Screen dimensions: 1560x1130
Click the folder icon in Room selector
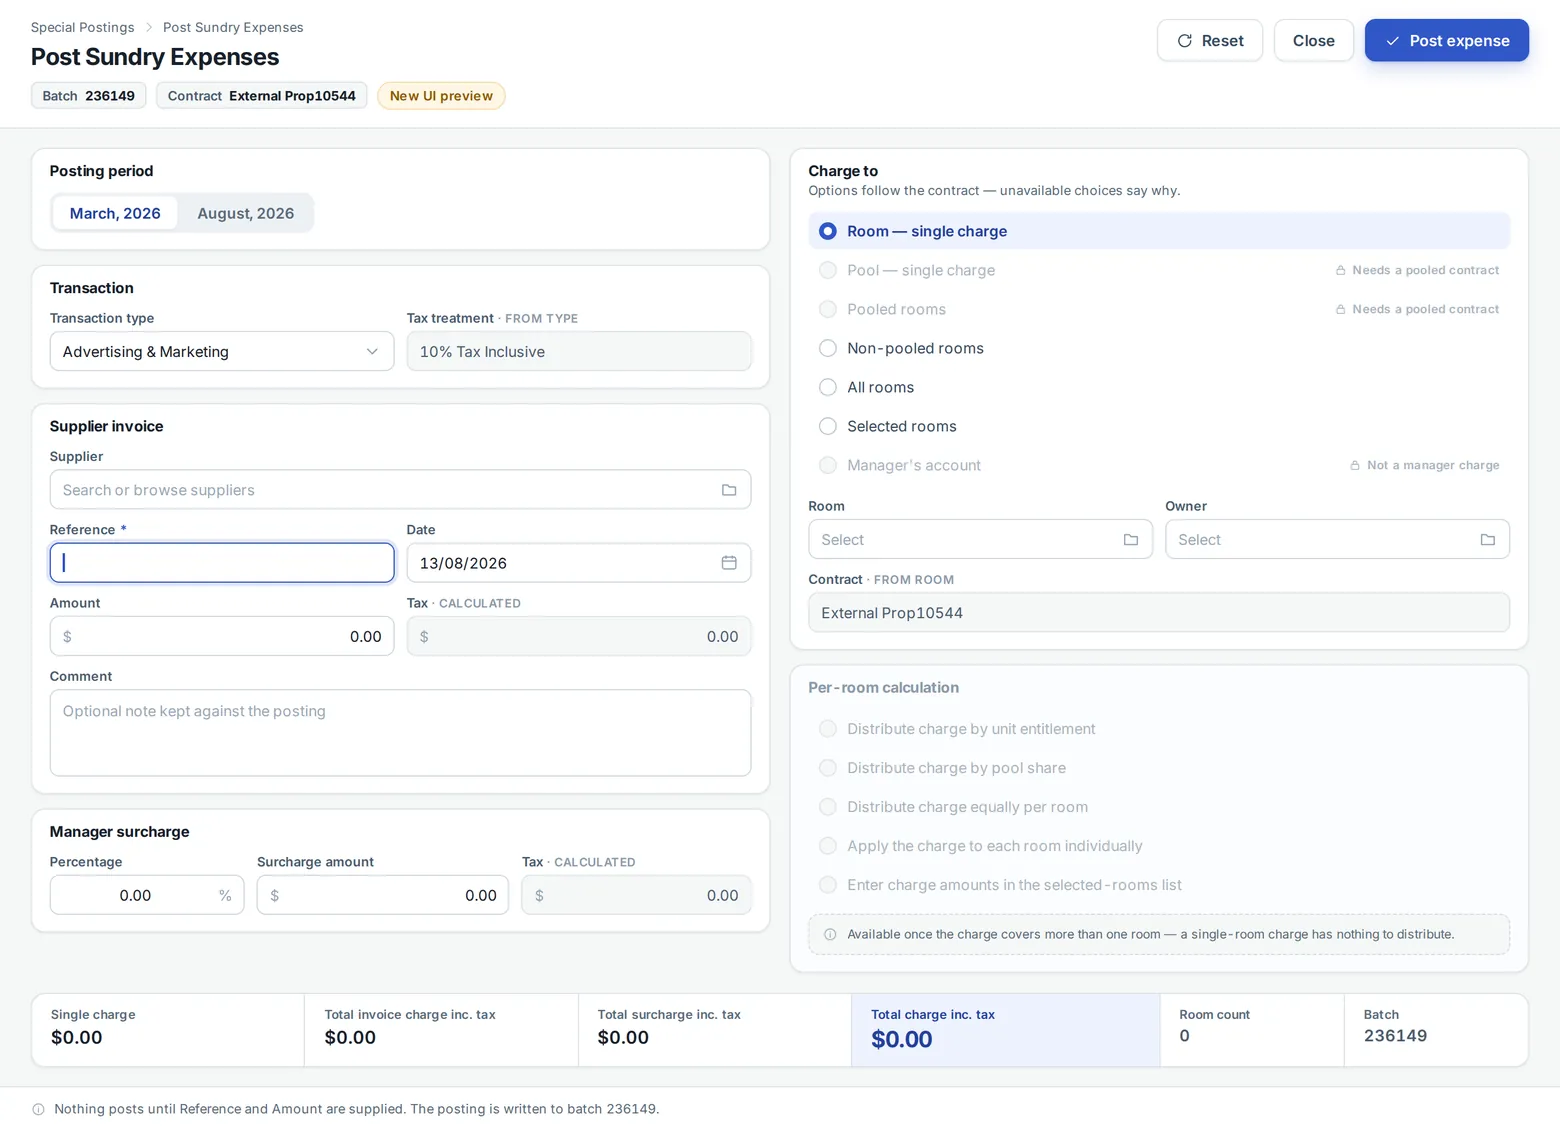(x=1131, y=540)
